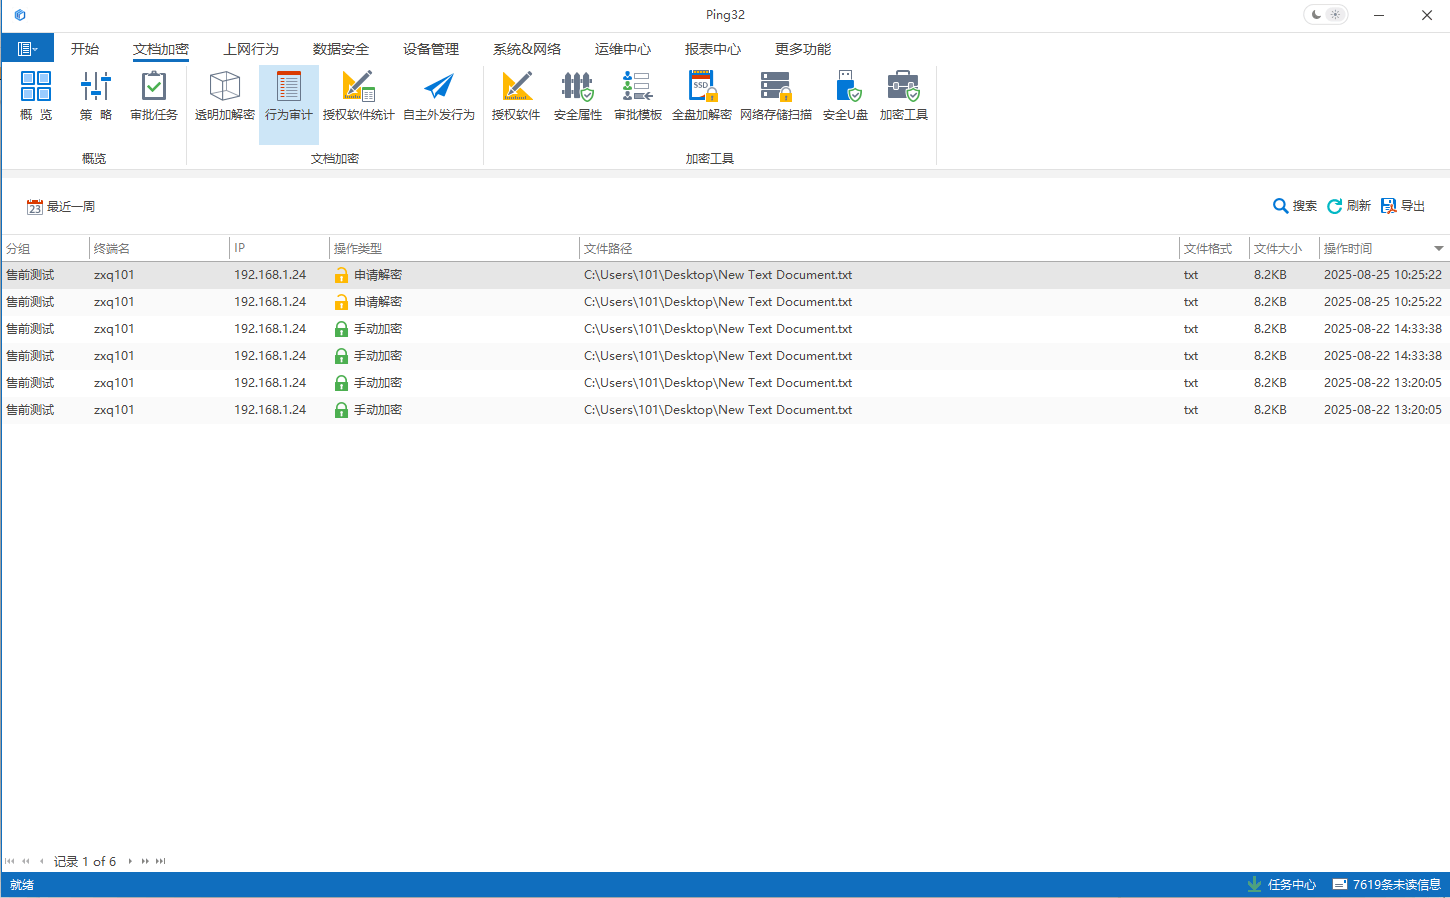The image size is (1450, 898).
Task: Open the 加密工具 toolbox icon
Action: point(904,96)
